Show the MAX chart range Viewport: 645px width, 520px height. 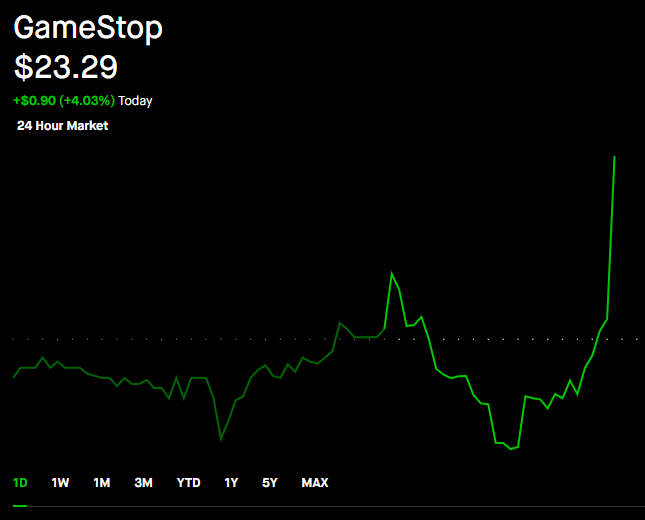click(x=315, y=483)
